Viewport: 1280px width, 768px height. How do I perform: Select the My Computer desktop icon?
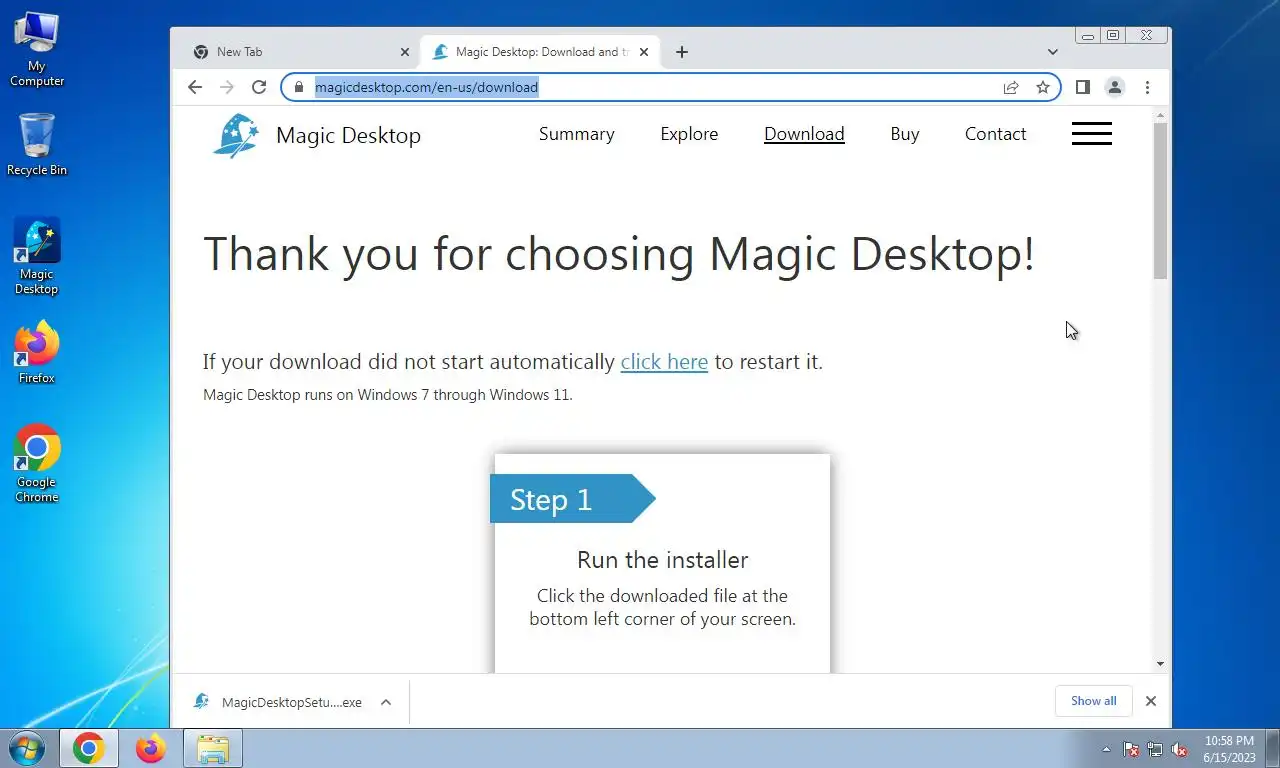click(x=37, y=50)
